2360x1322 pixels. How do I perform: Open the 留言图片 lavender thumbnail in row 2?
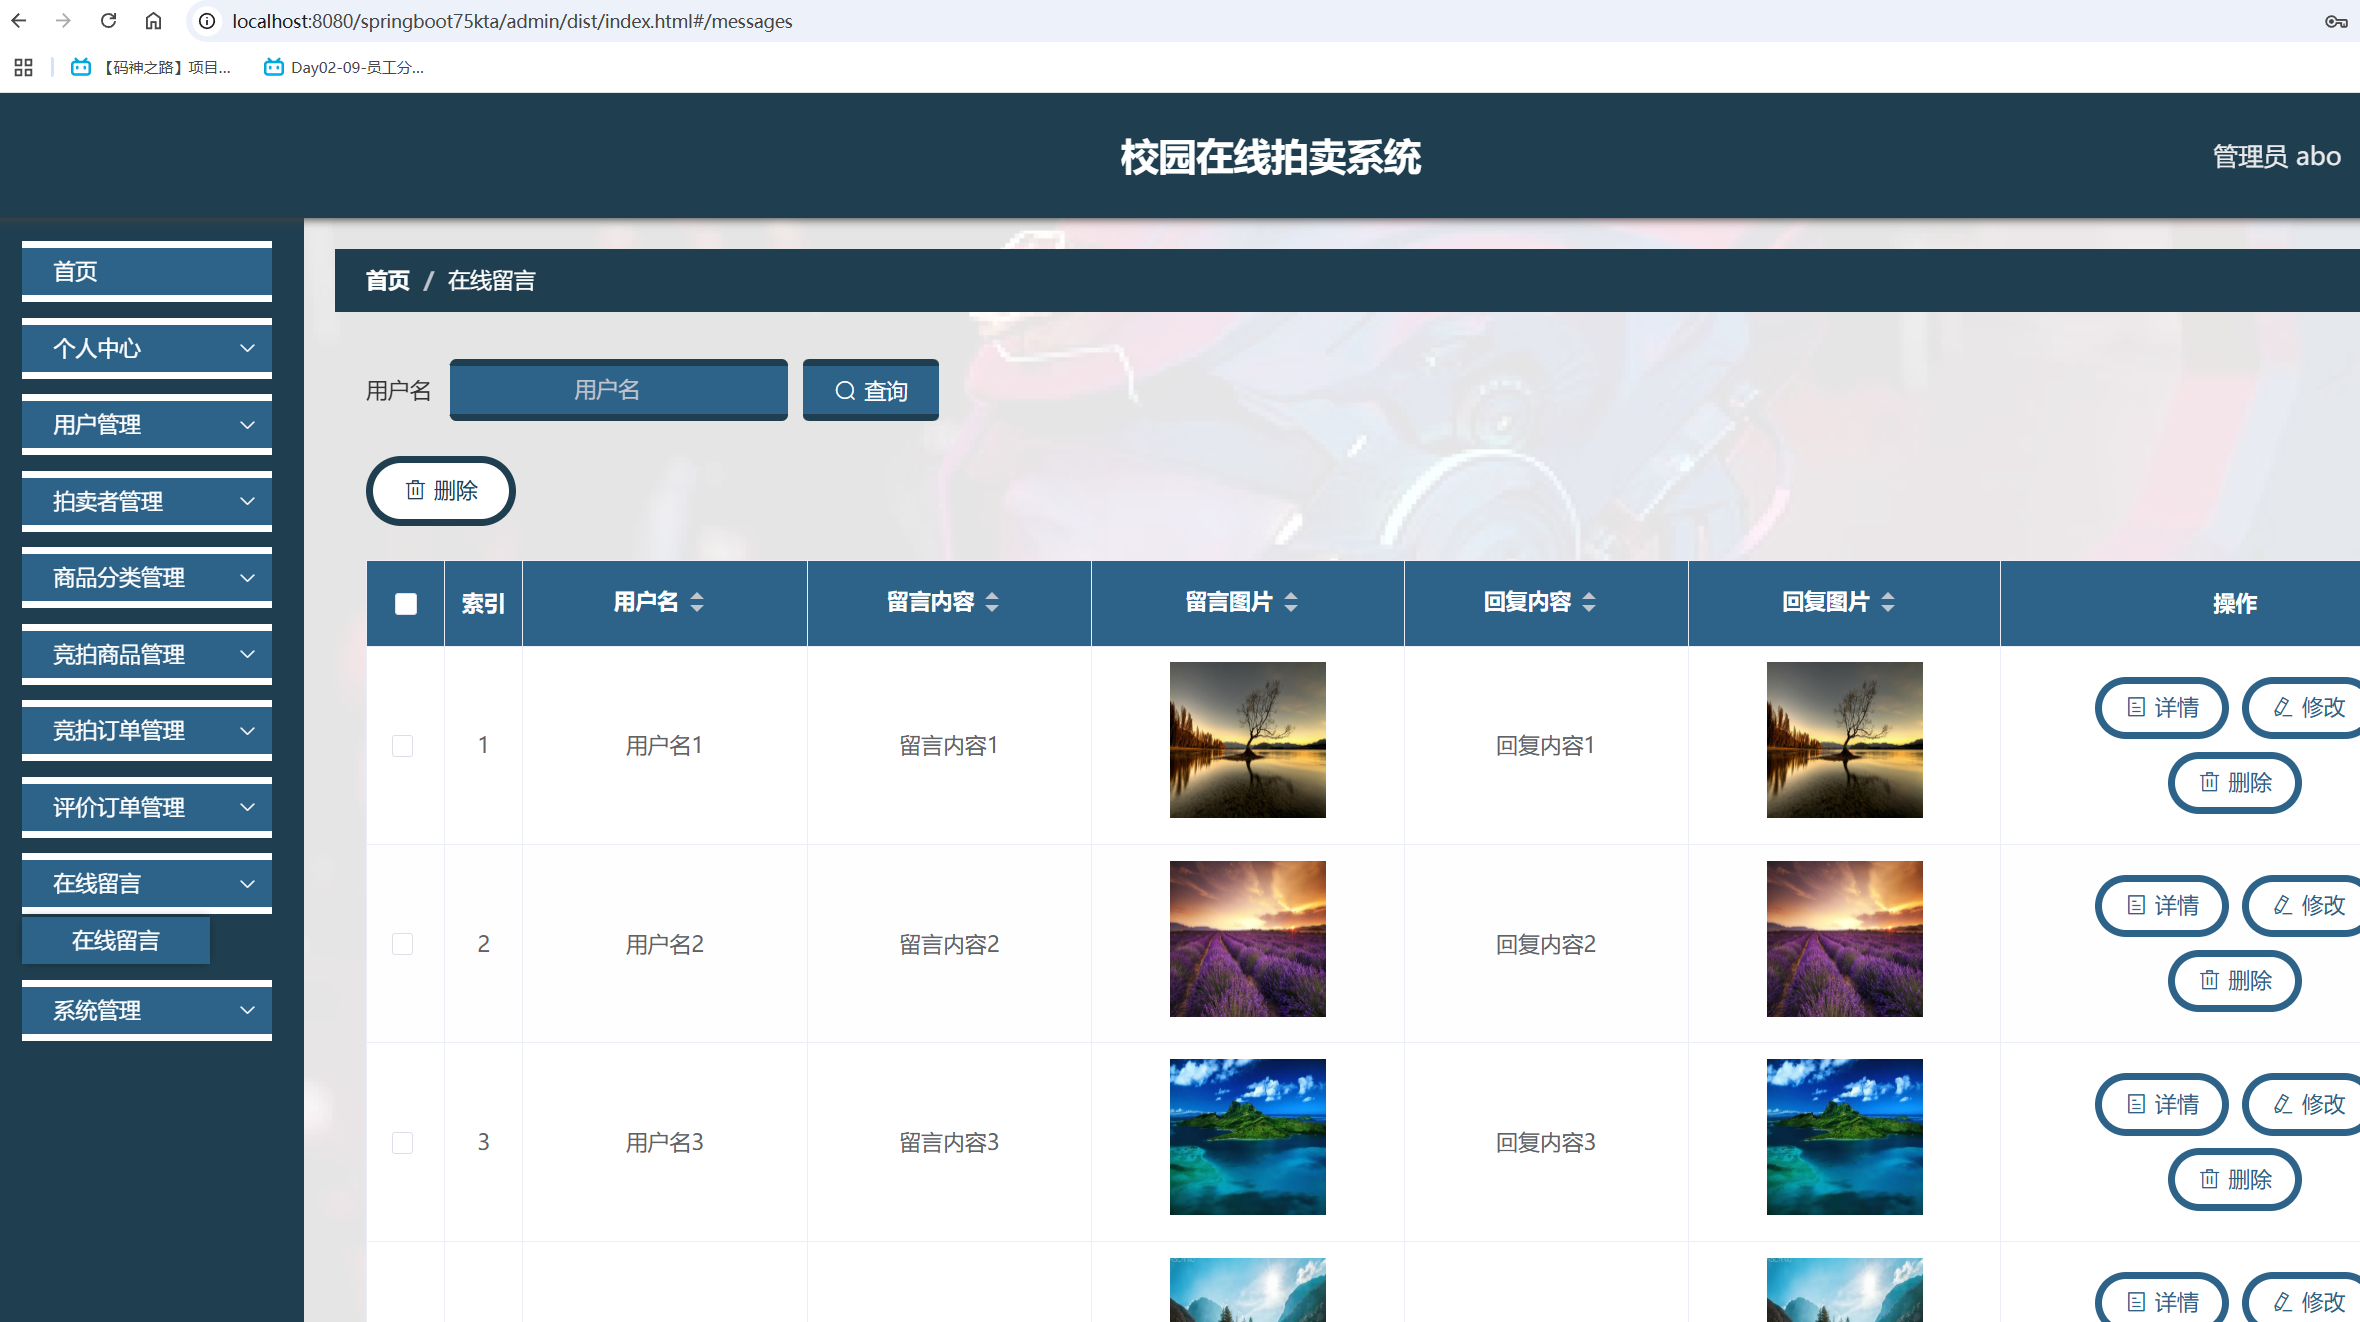click(x=1248, y=939)
